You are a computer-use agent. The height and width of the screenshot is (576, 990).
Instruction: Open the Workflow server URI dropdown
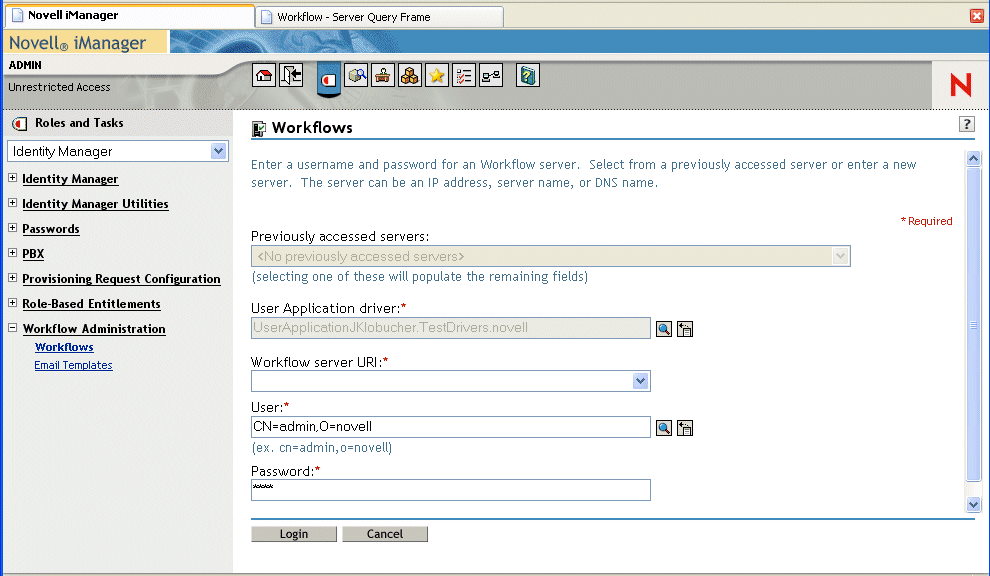(x=641, y=381)
